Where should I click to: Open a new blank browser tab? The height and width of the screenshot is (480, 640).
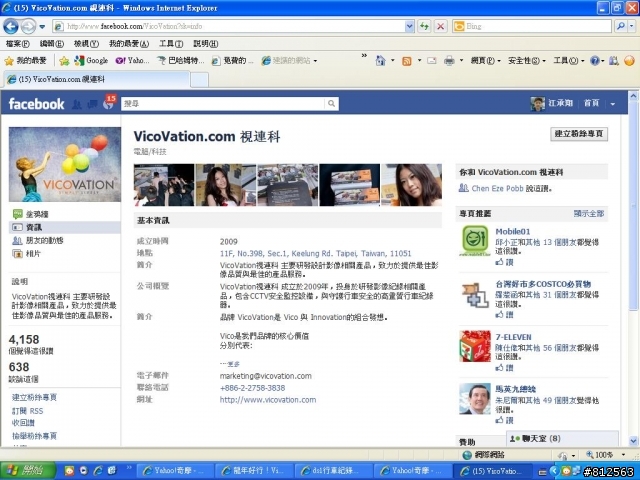199,80
